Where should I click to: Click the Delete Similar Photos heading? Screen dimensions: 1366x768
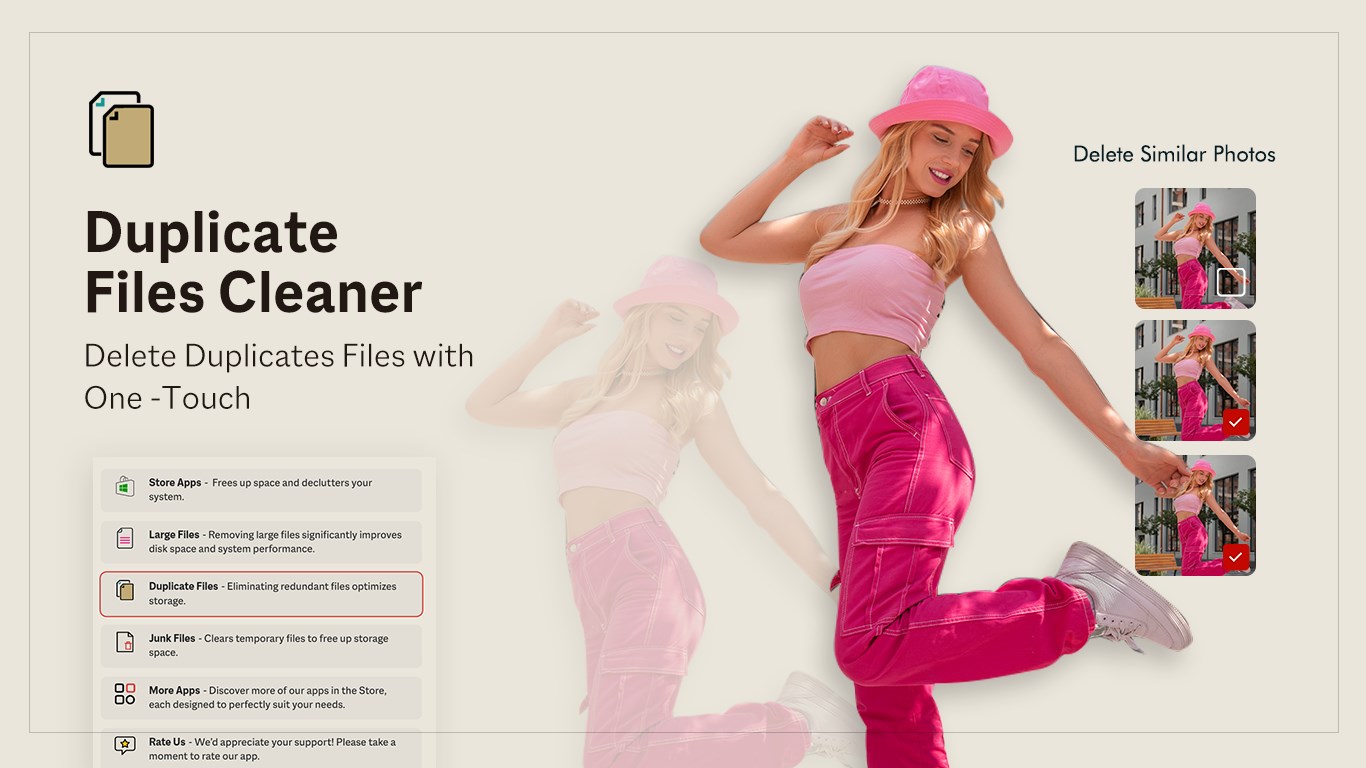(x=1174, y=154)
